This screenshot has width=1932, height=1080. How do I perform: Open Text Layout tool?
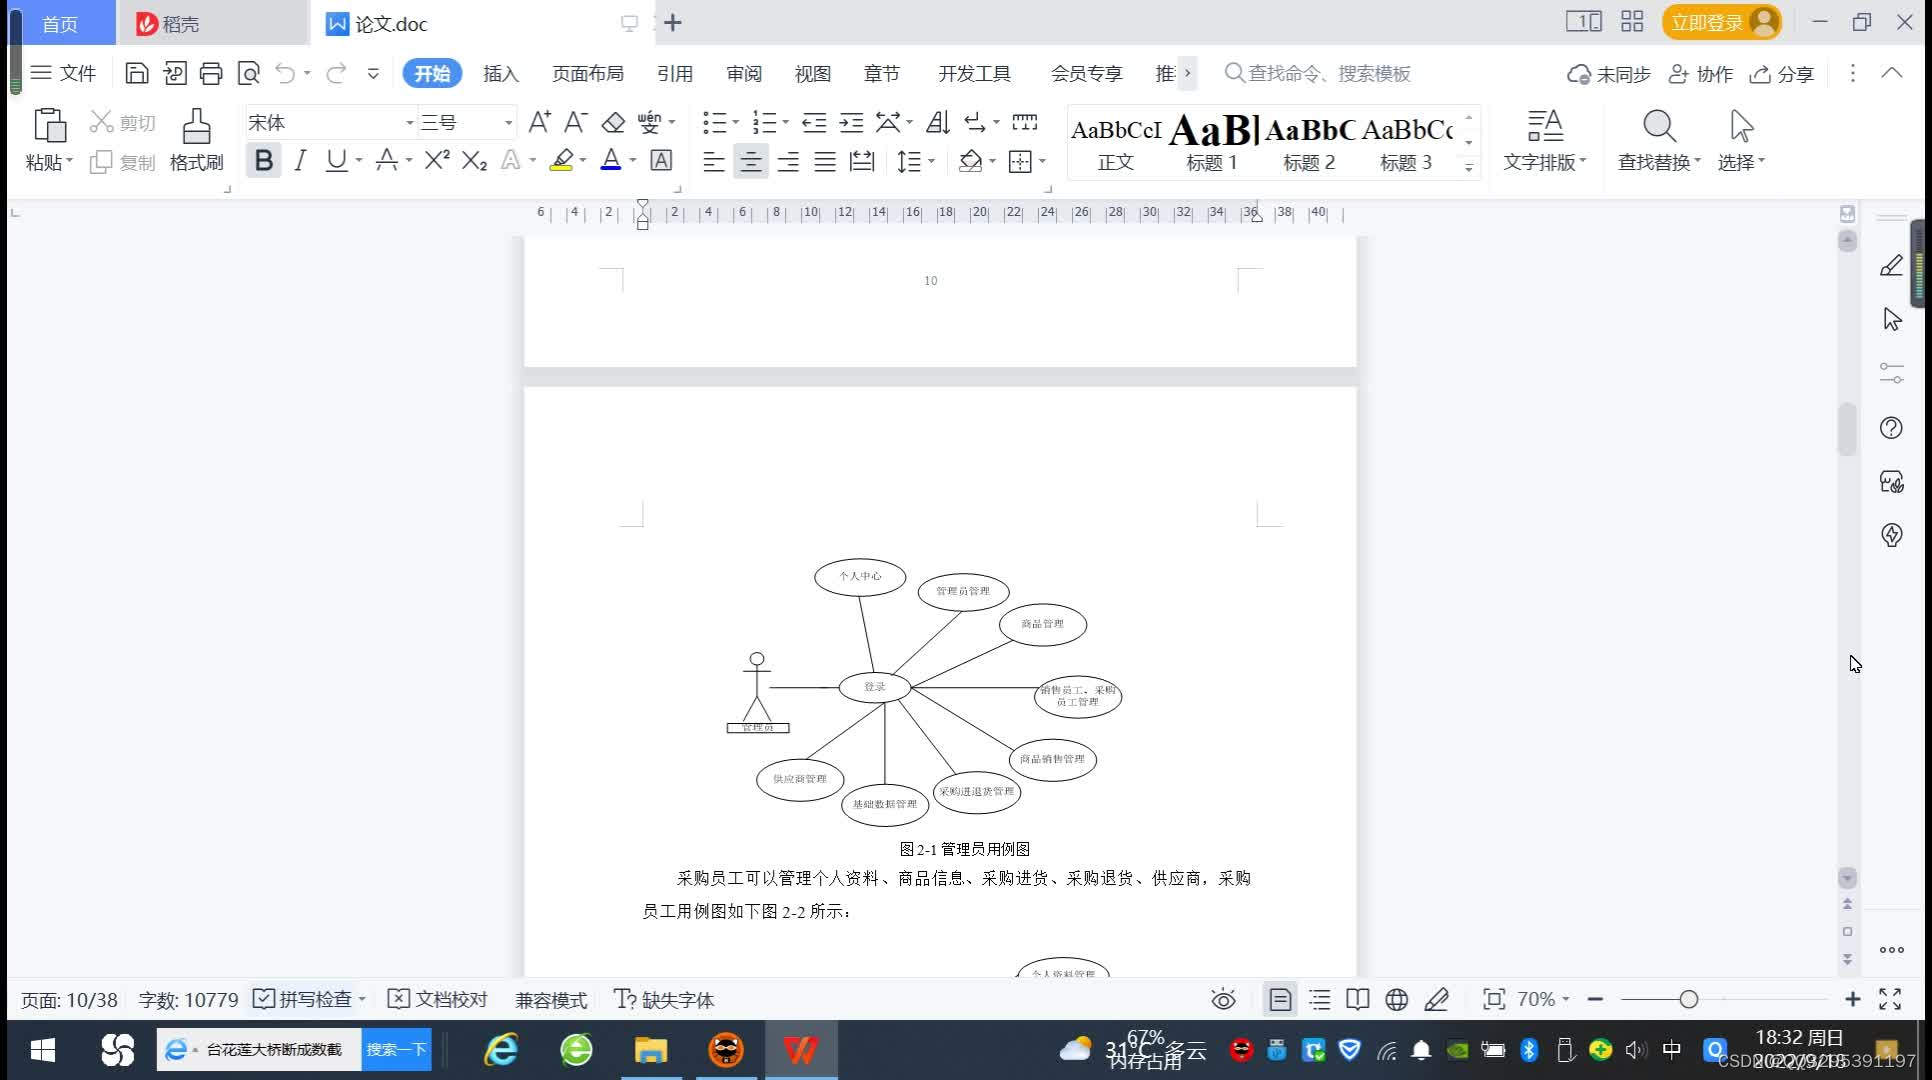pos(1545,141)
